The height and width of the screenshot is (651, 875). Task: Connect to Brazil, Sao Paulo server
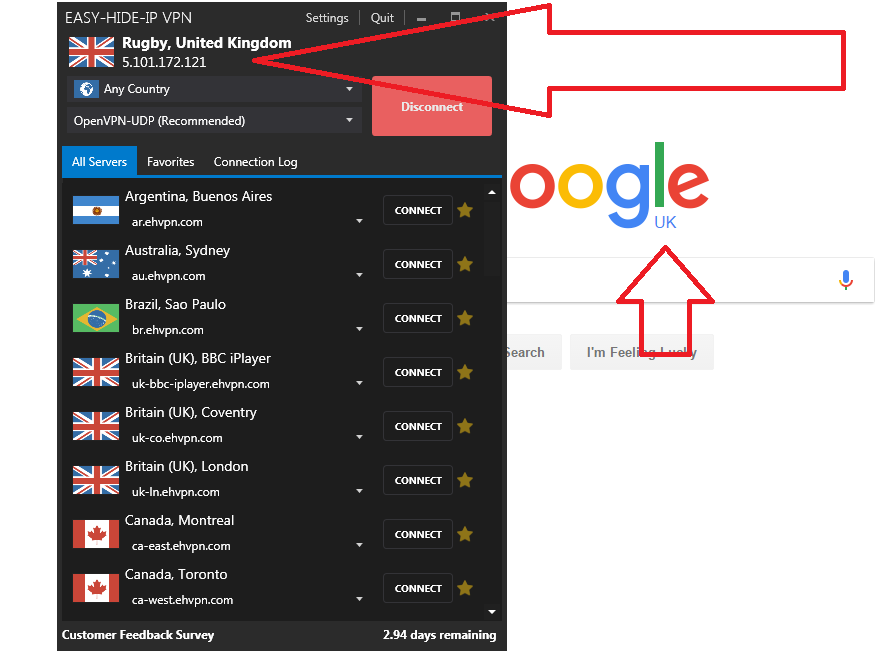[x=418, y=319]
